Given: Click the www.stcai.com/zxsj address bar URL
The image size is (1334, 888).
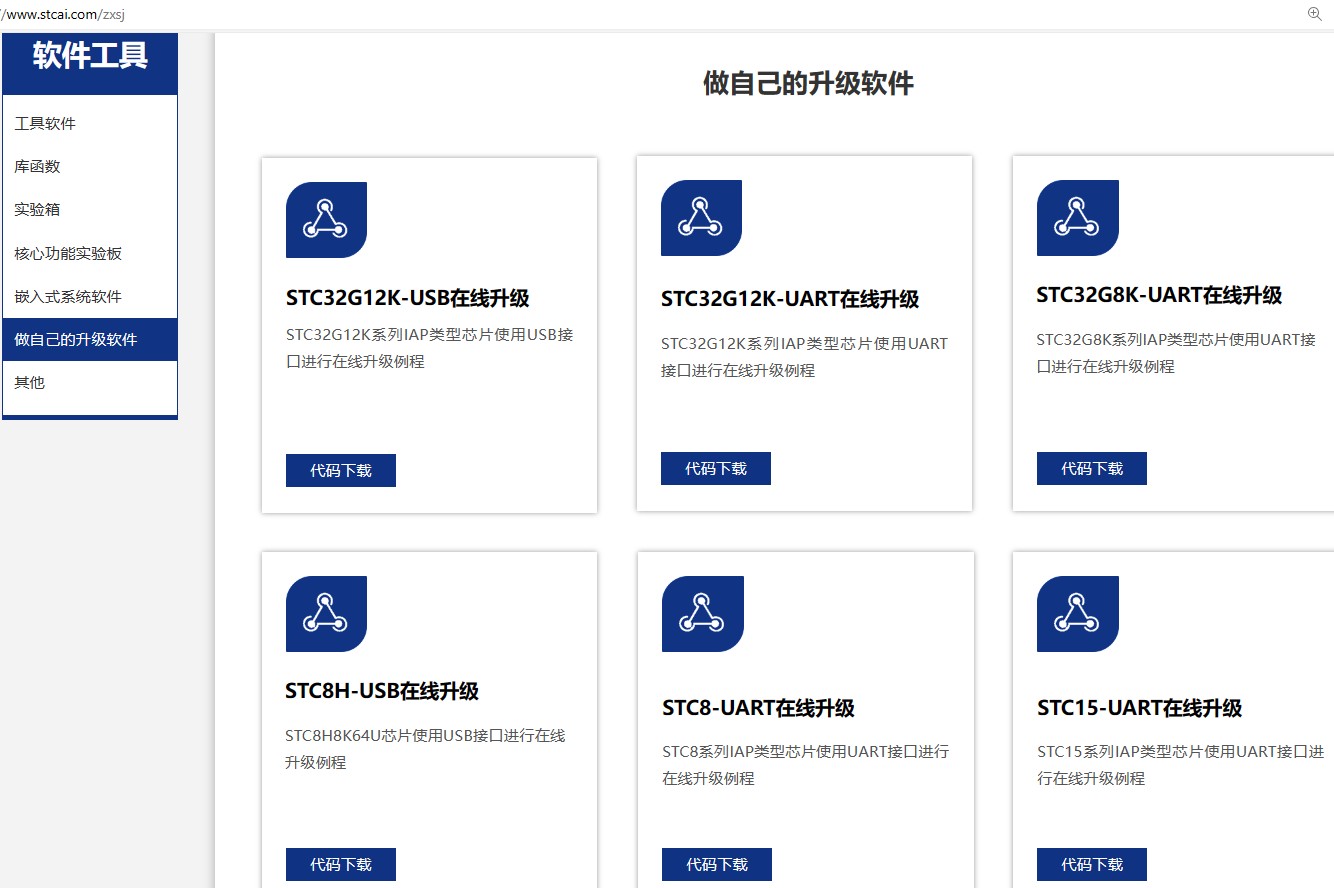Looking at the screenshot, I should click(x=63, y=14).
